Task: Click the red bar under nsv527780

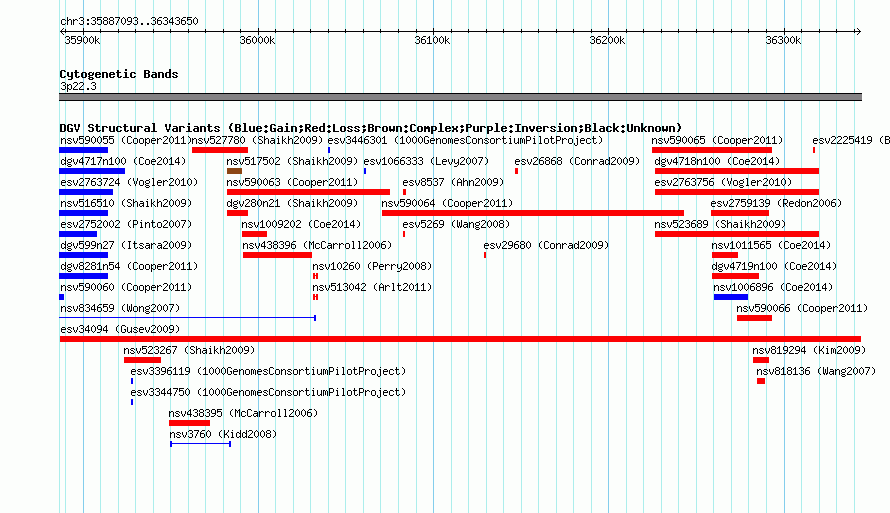Action: click(x=220, y=150)
